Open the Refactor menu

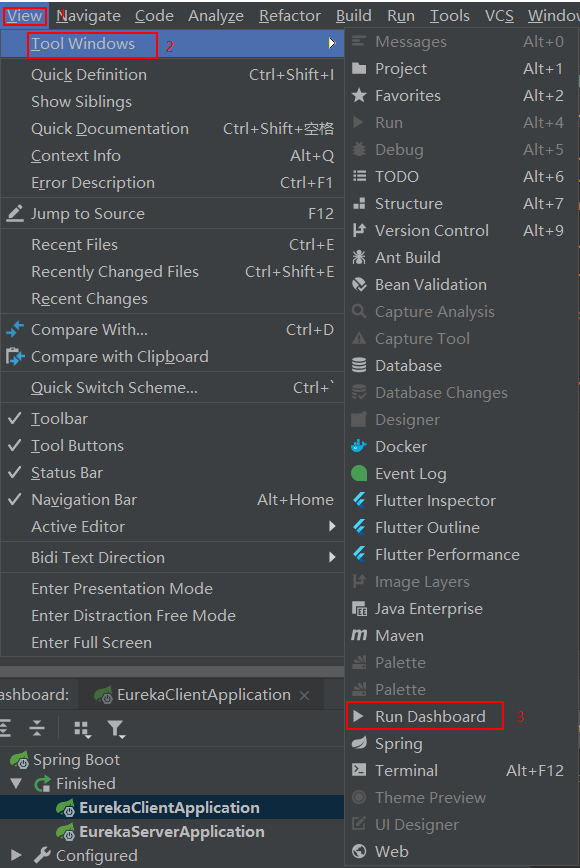289,16
